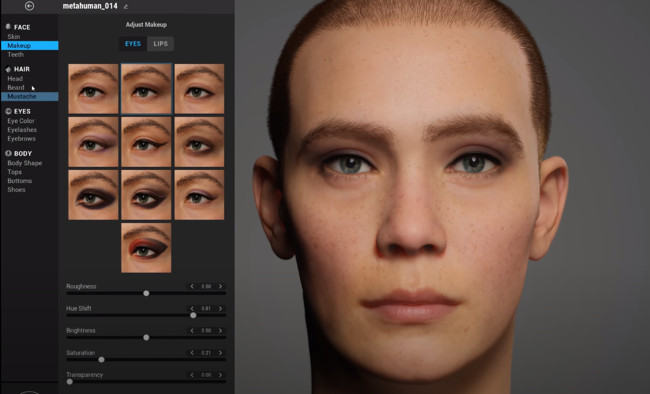Click the Saturation slider handle
The width and height of the screenshot is (650, 394).
point(101,360)
